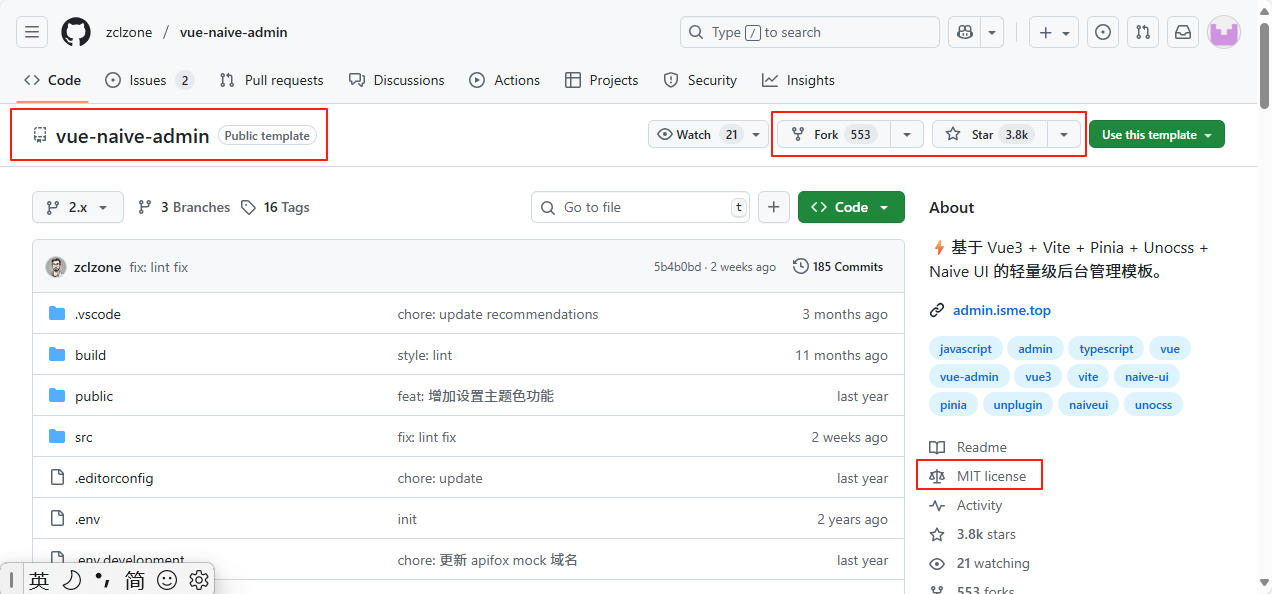
Task: Open the build folder
Action: (90, 355)
